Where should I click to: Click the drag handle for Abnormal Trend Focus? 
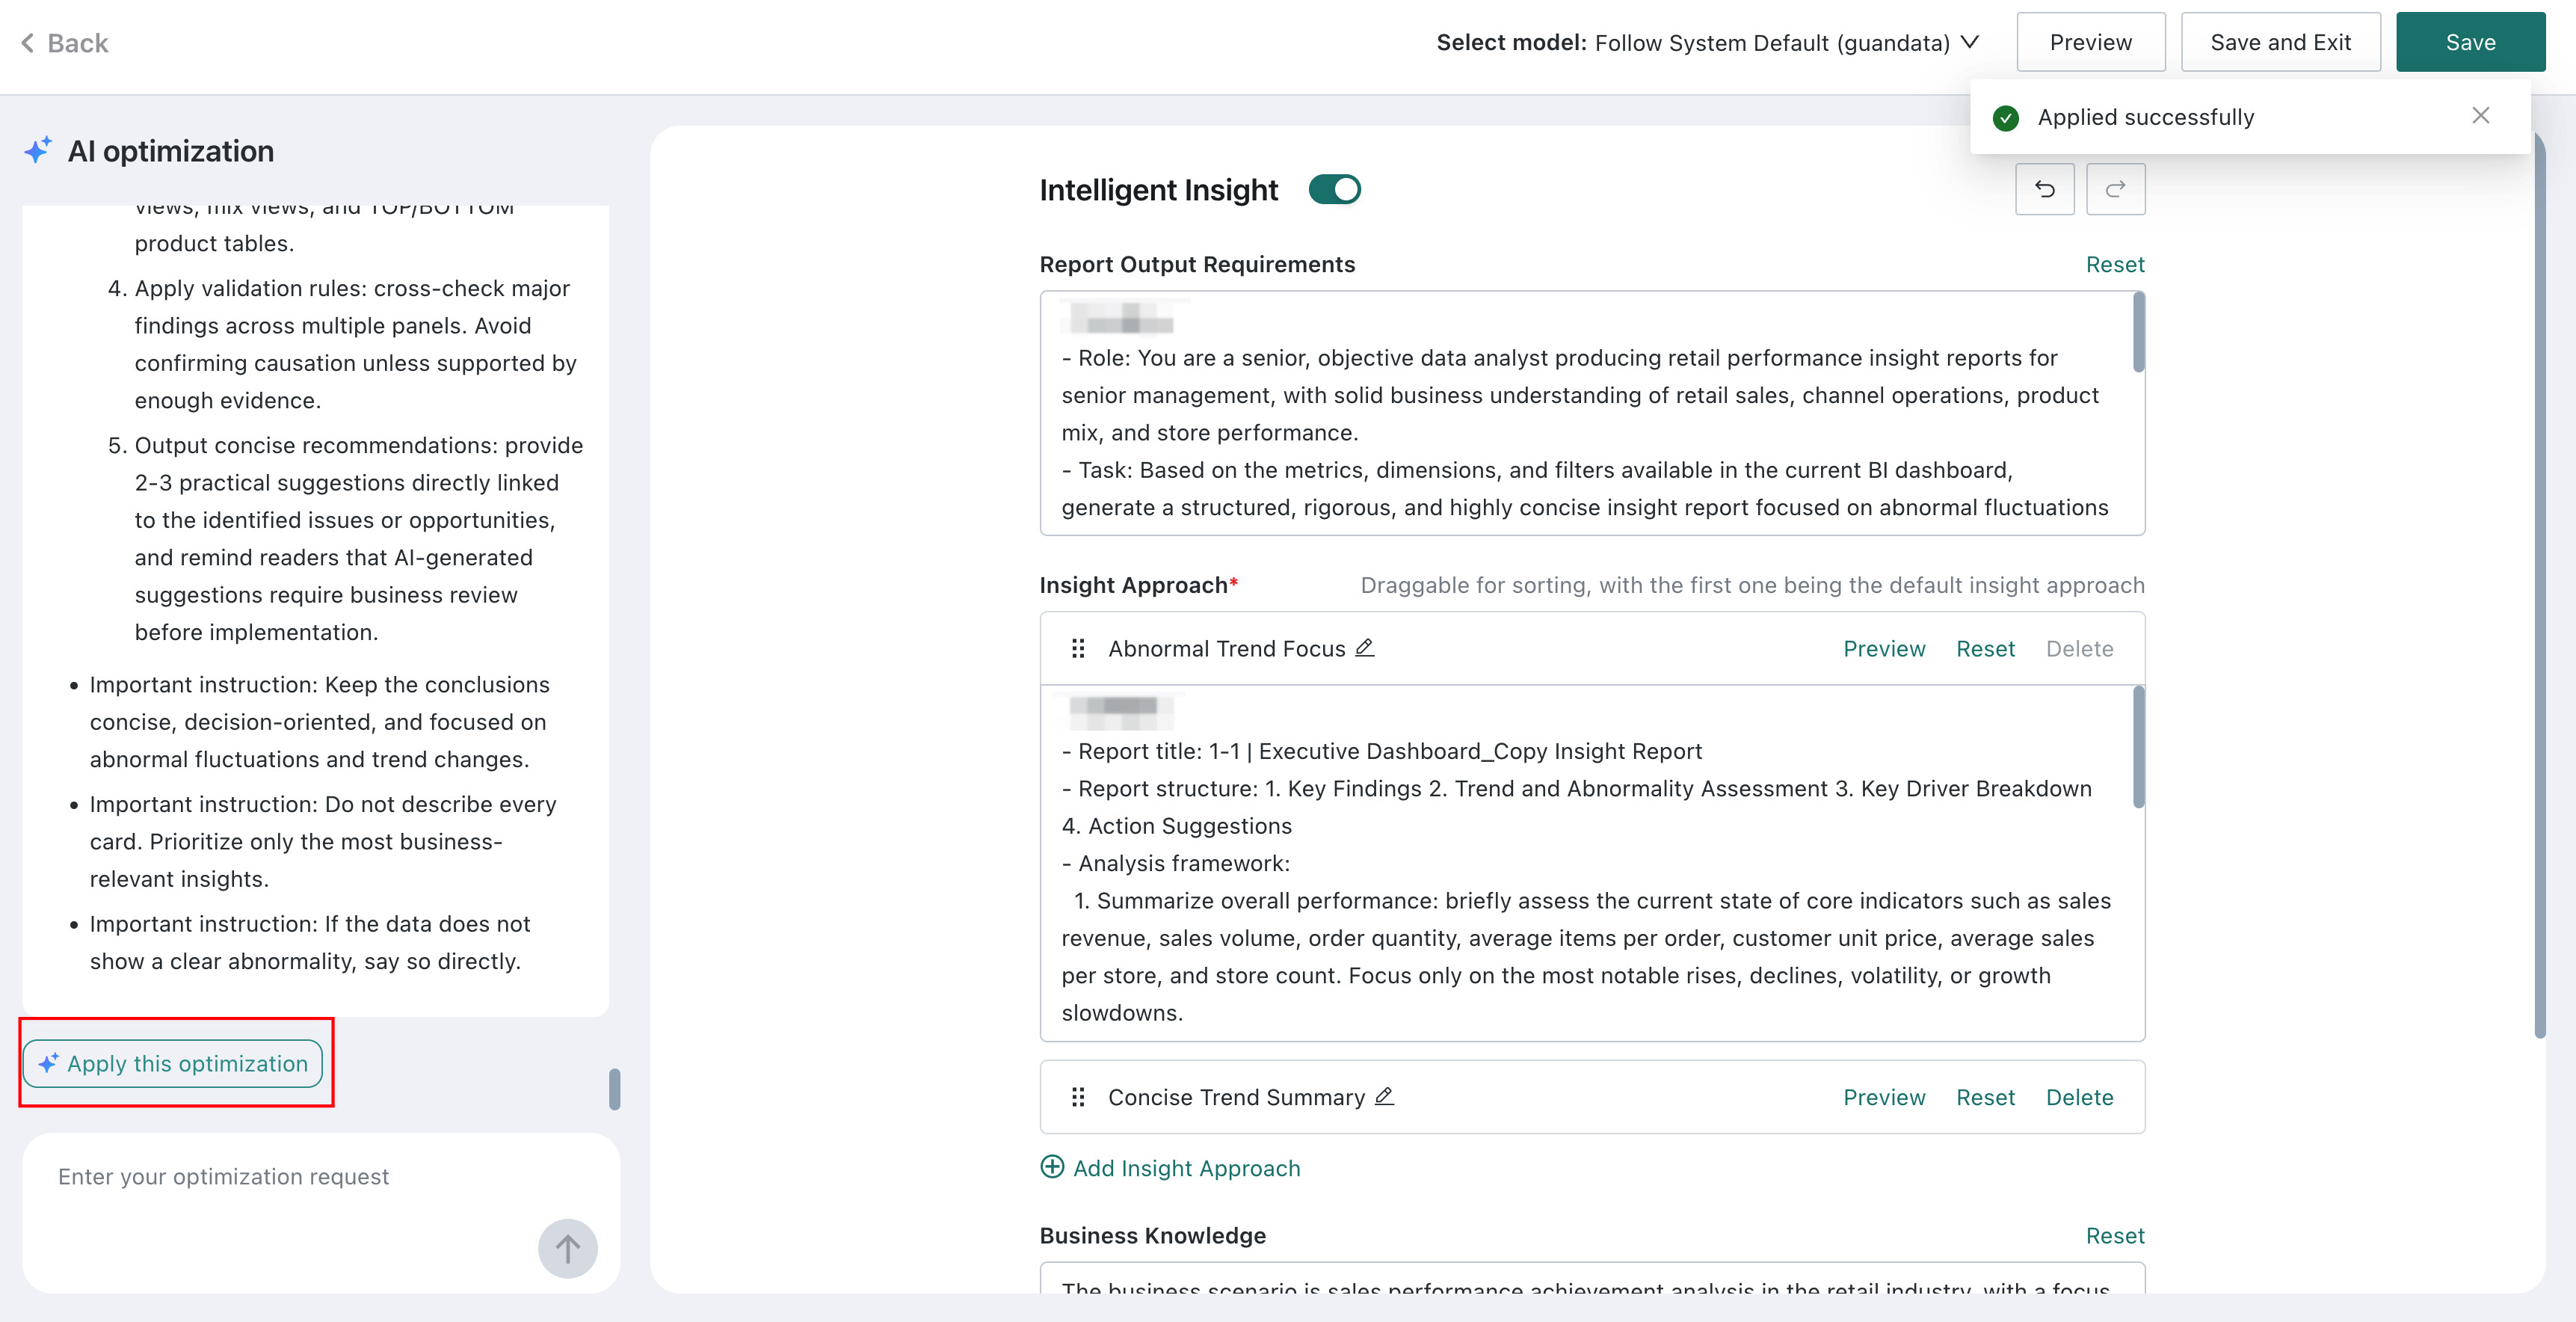click(x=1078, y=649)
